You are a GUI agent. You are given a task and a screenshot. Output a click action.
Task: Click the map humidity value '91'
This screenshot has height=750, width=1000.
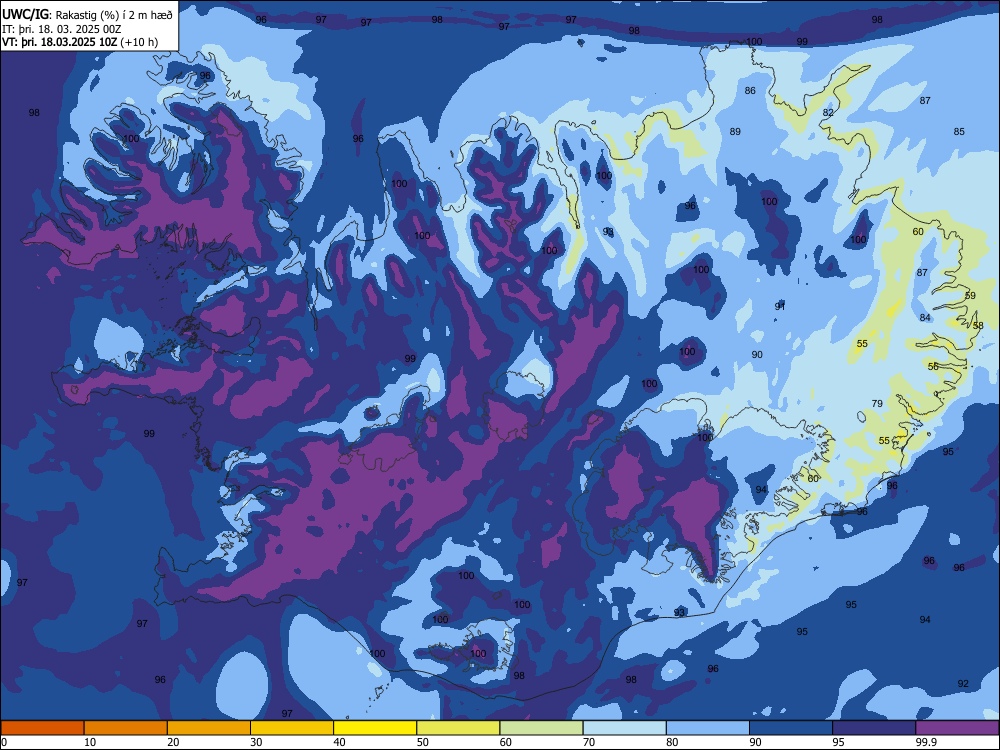click(779, 306)
